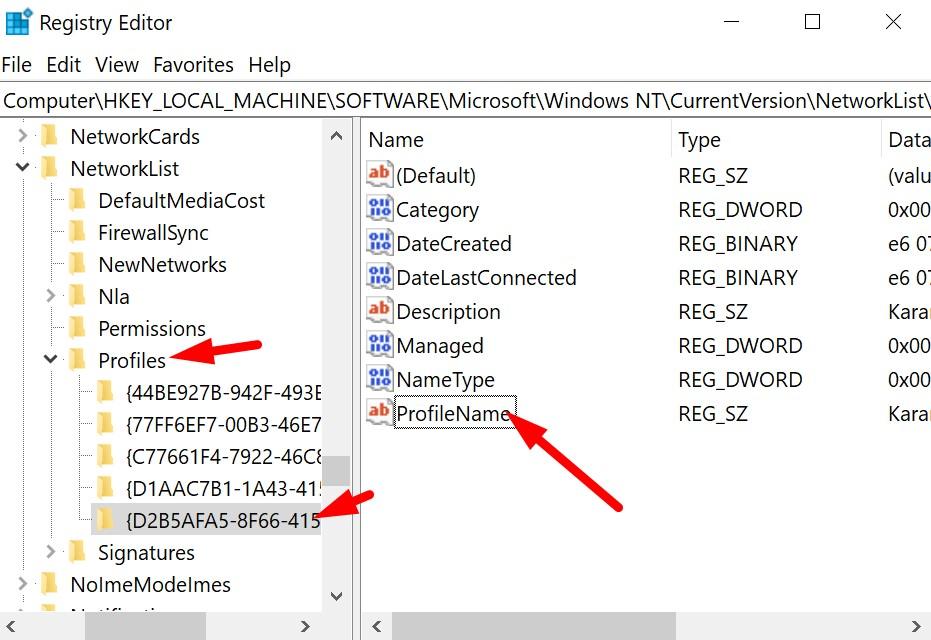931x640 pixels.
Task: Click the NetworkCards folder icon
Action: [50, 136]
